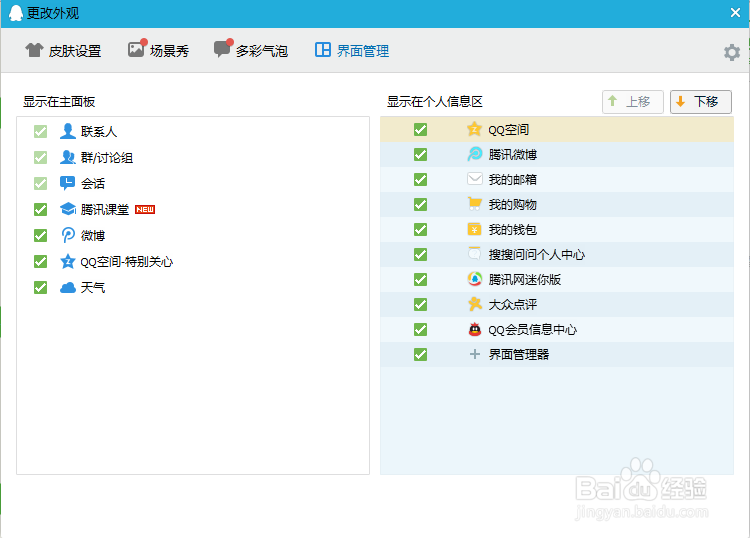This screenshot has width=750, height=538.
Task: Click the 腾讯课堂 graduation cap icon
Action: point(67,209)
